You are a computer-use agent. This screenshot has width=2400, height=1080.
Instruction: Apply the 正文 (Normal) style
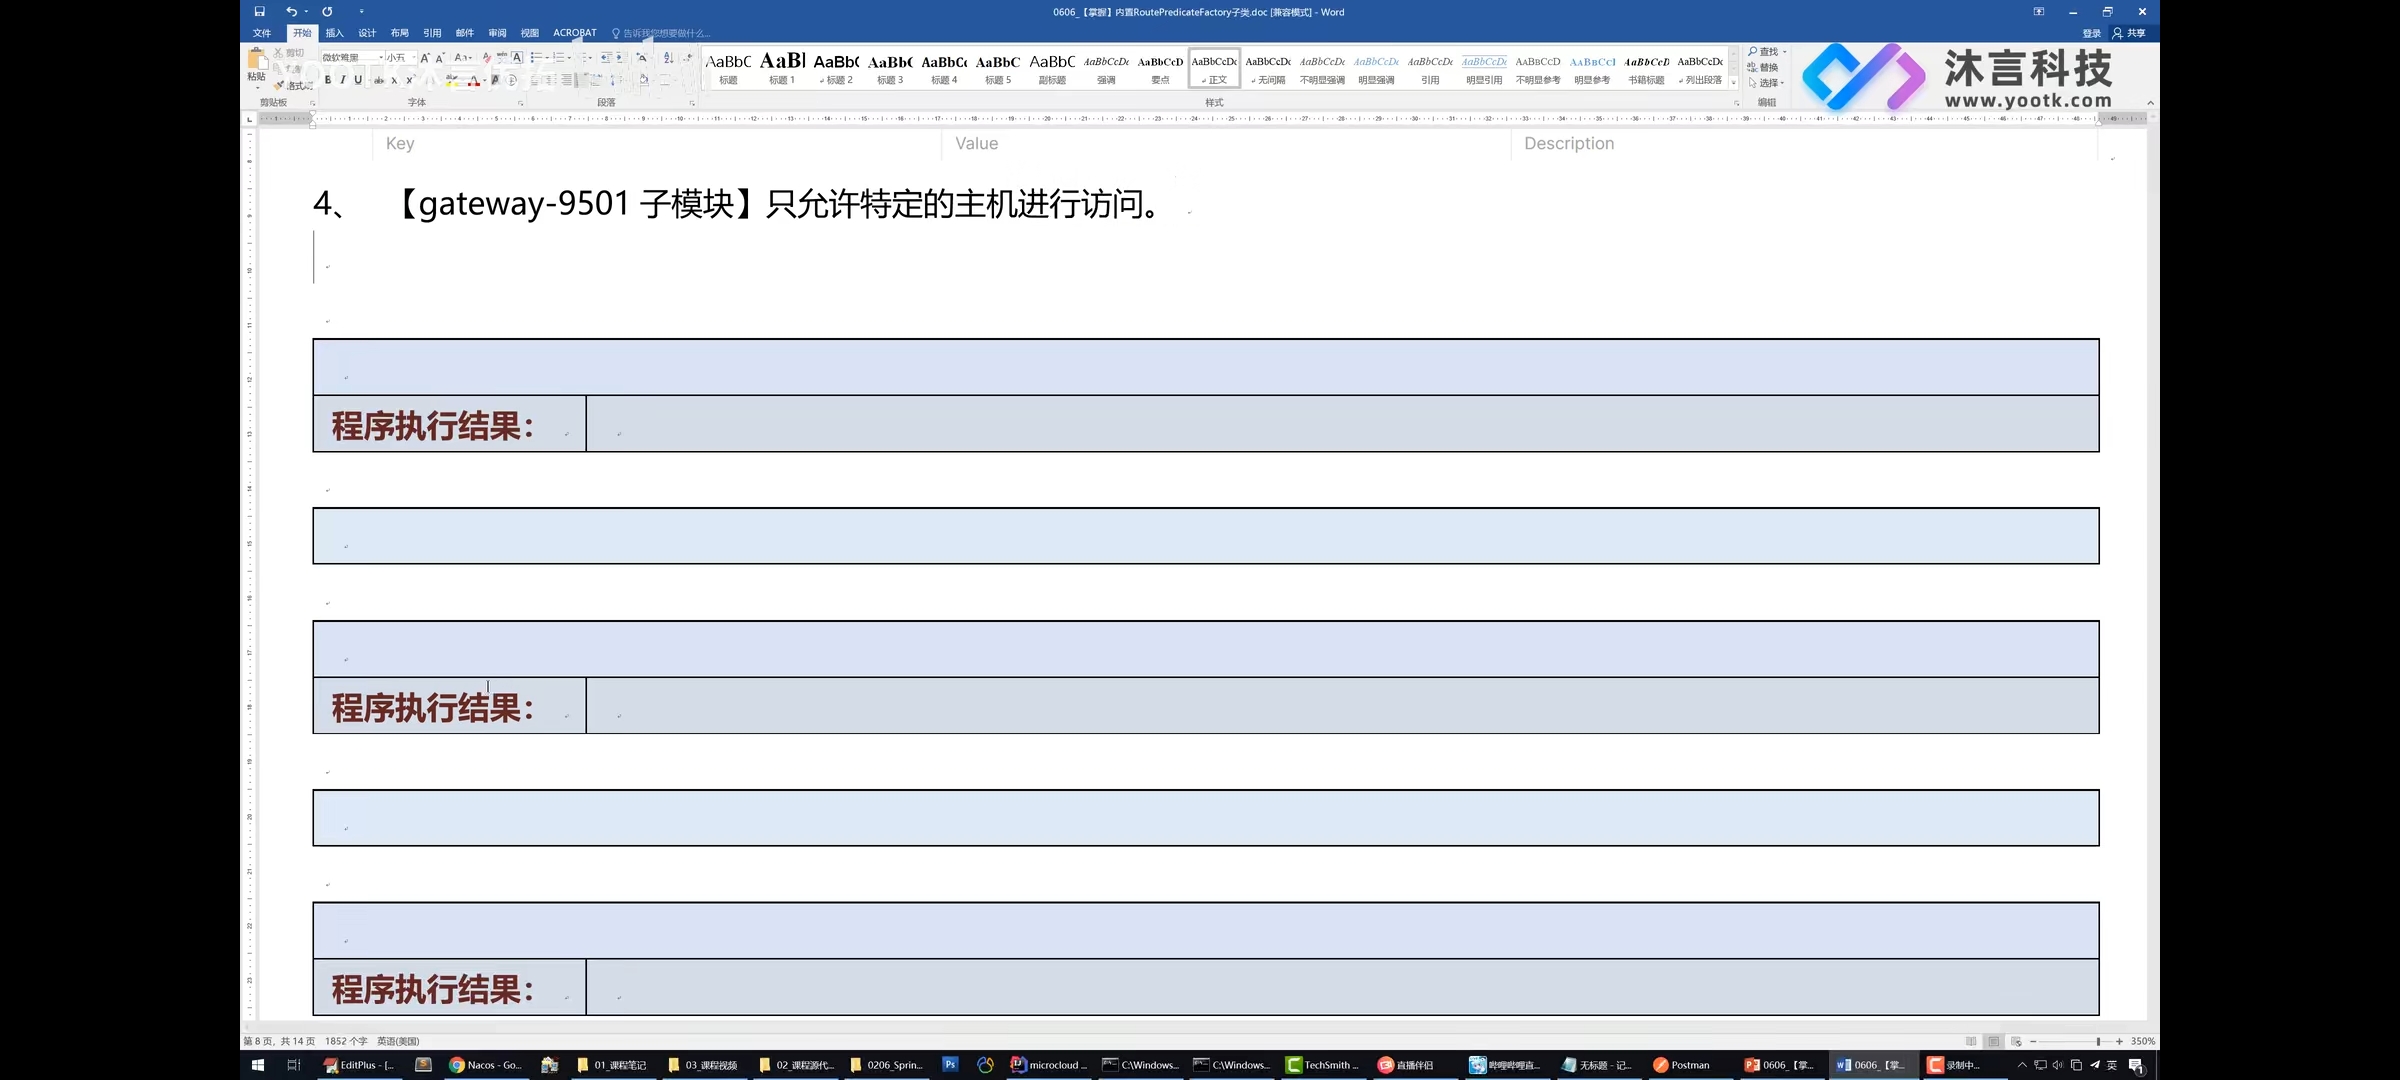click(1214, 68)
